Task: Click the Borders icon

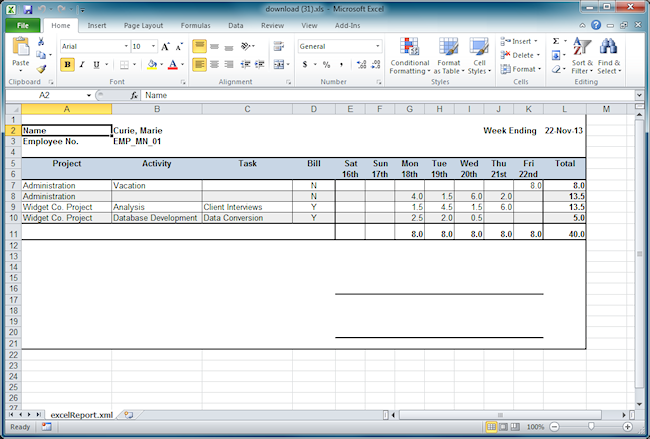Action: [x=124, y=65]
